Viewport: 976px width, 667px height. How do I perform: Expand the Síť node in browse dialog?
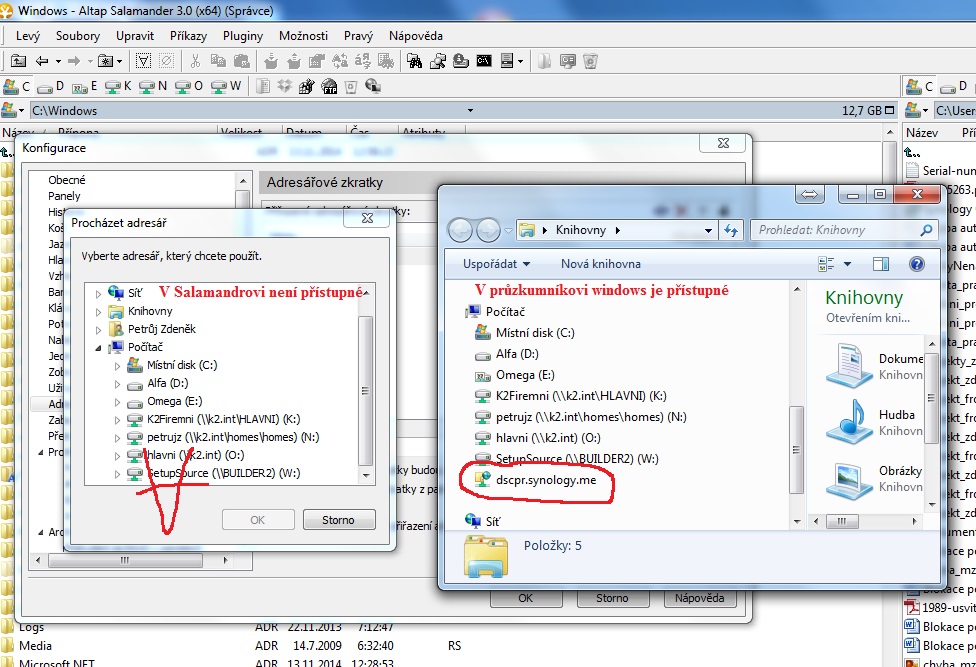coord(98,294)
